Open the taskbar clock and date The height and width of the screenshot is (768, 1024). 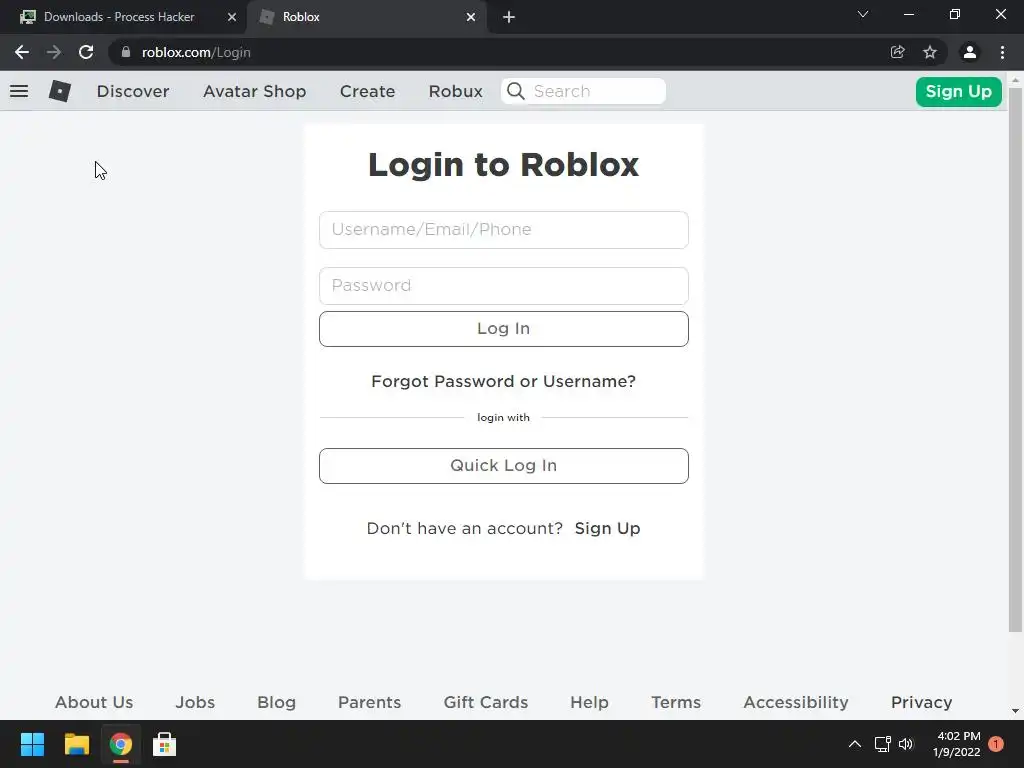tap(957, 744)
